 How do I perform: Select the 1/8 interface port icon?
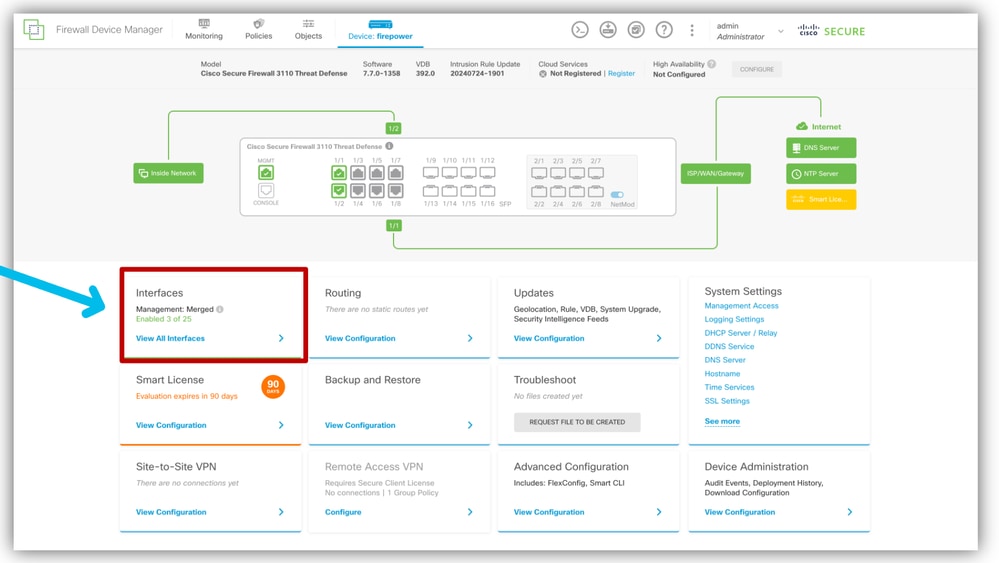pyautogui.click(x=396, y=190)
